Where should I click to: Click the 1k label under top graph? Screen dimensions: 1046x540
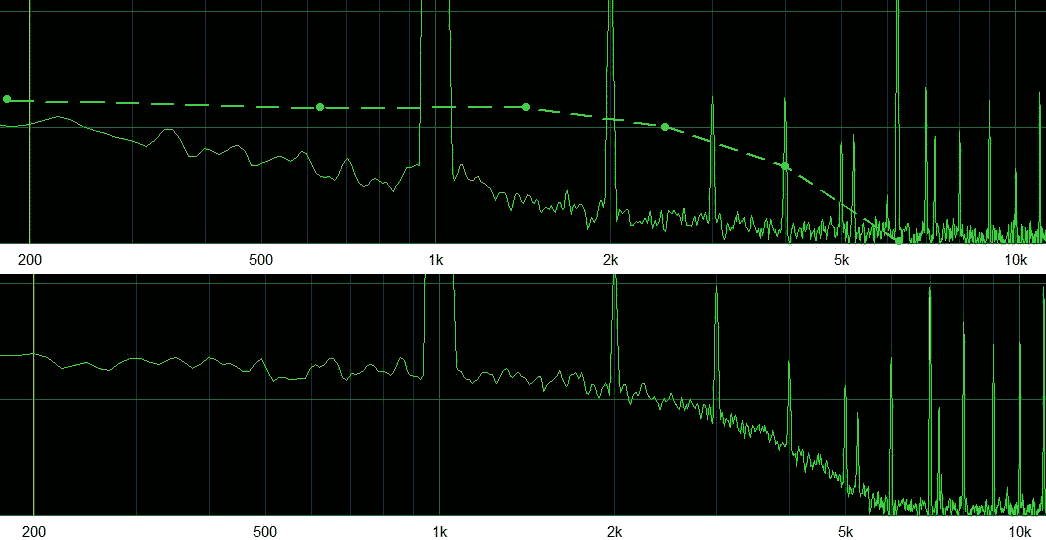(x=436, y=260)
